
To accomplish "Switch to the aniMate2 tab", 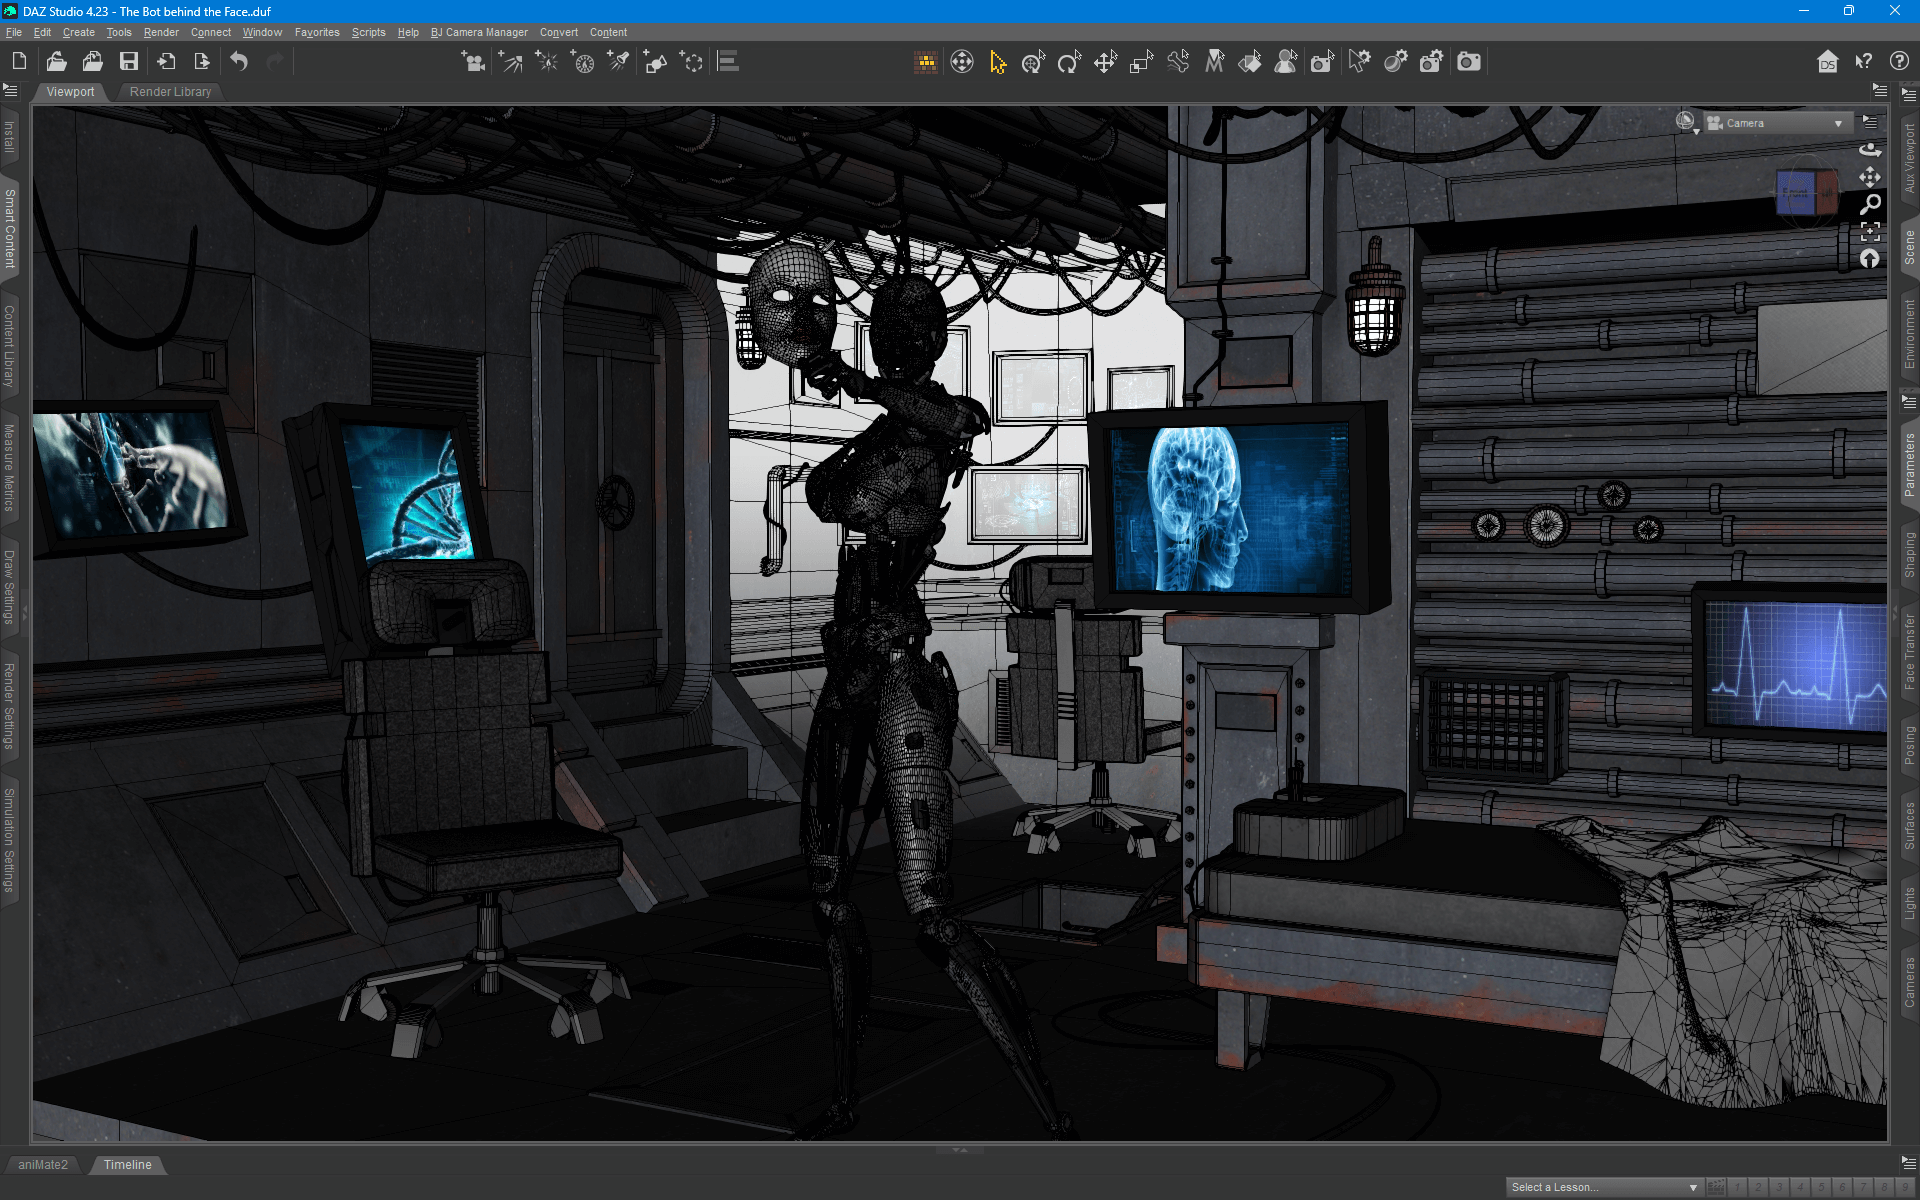I will 43,1165.
